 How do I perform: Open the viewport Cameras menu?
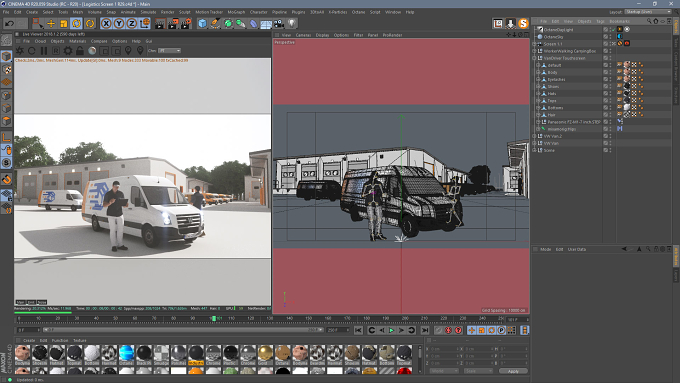point(304,35)
